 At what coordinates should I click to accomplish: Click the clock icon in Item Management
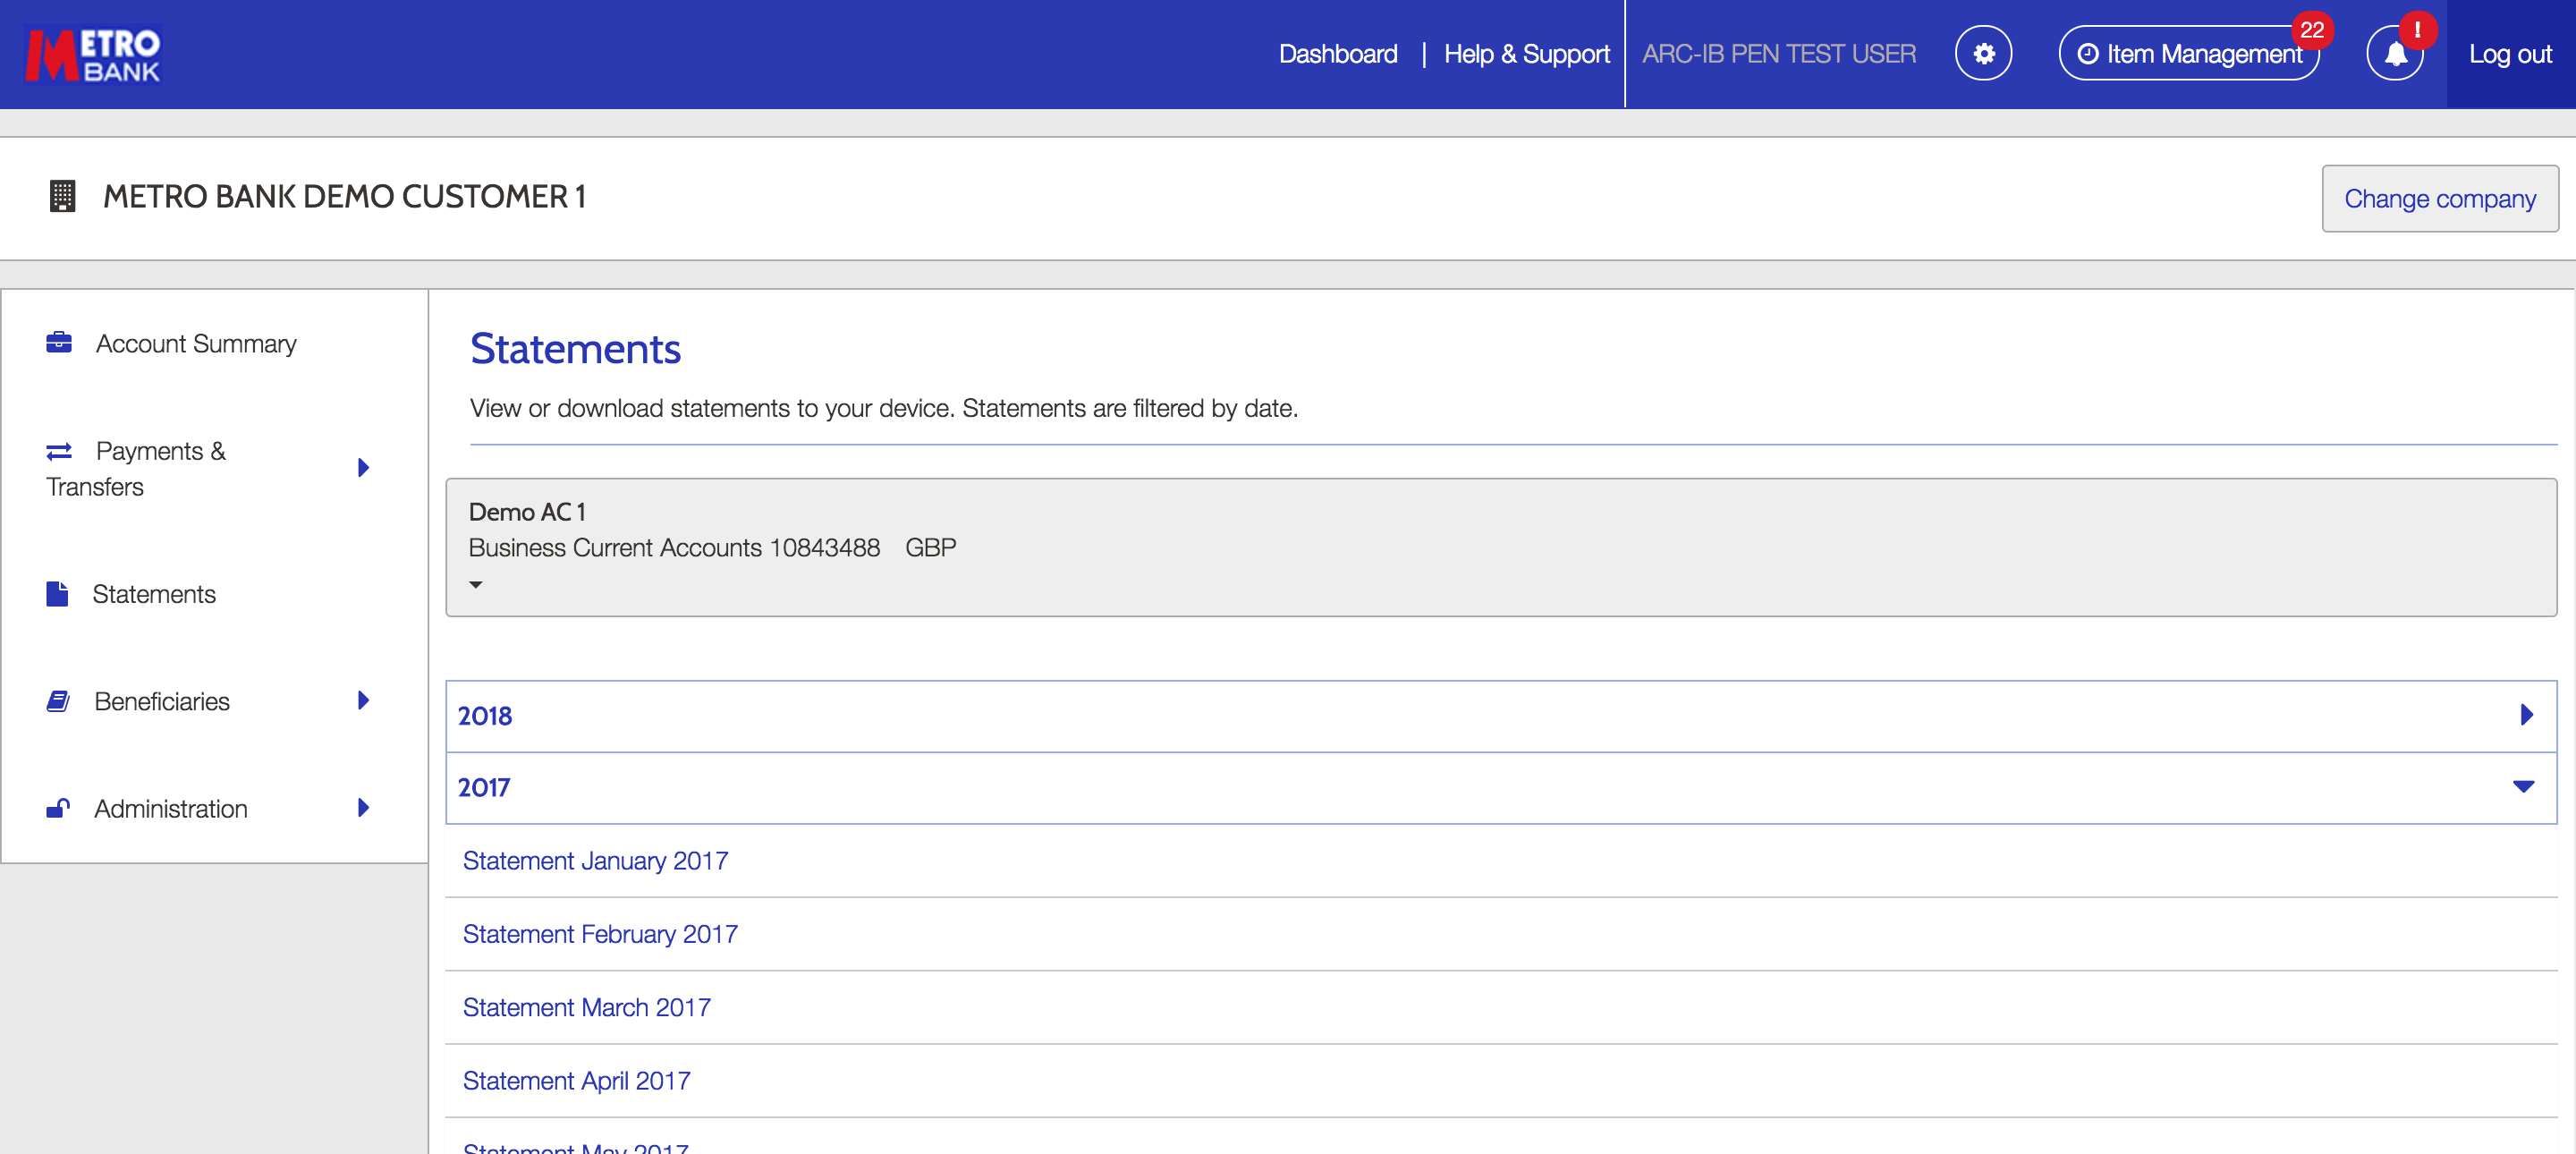2087,54
